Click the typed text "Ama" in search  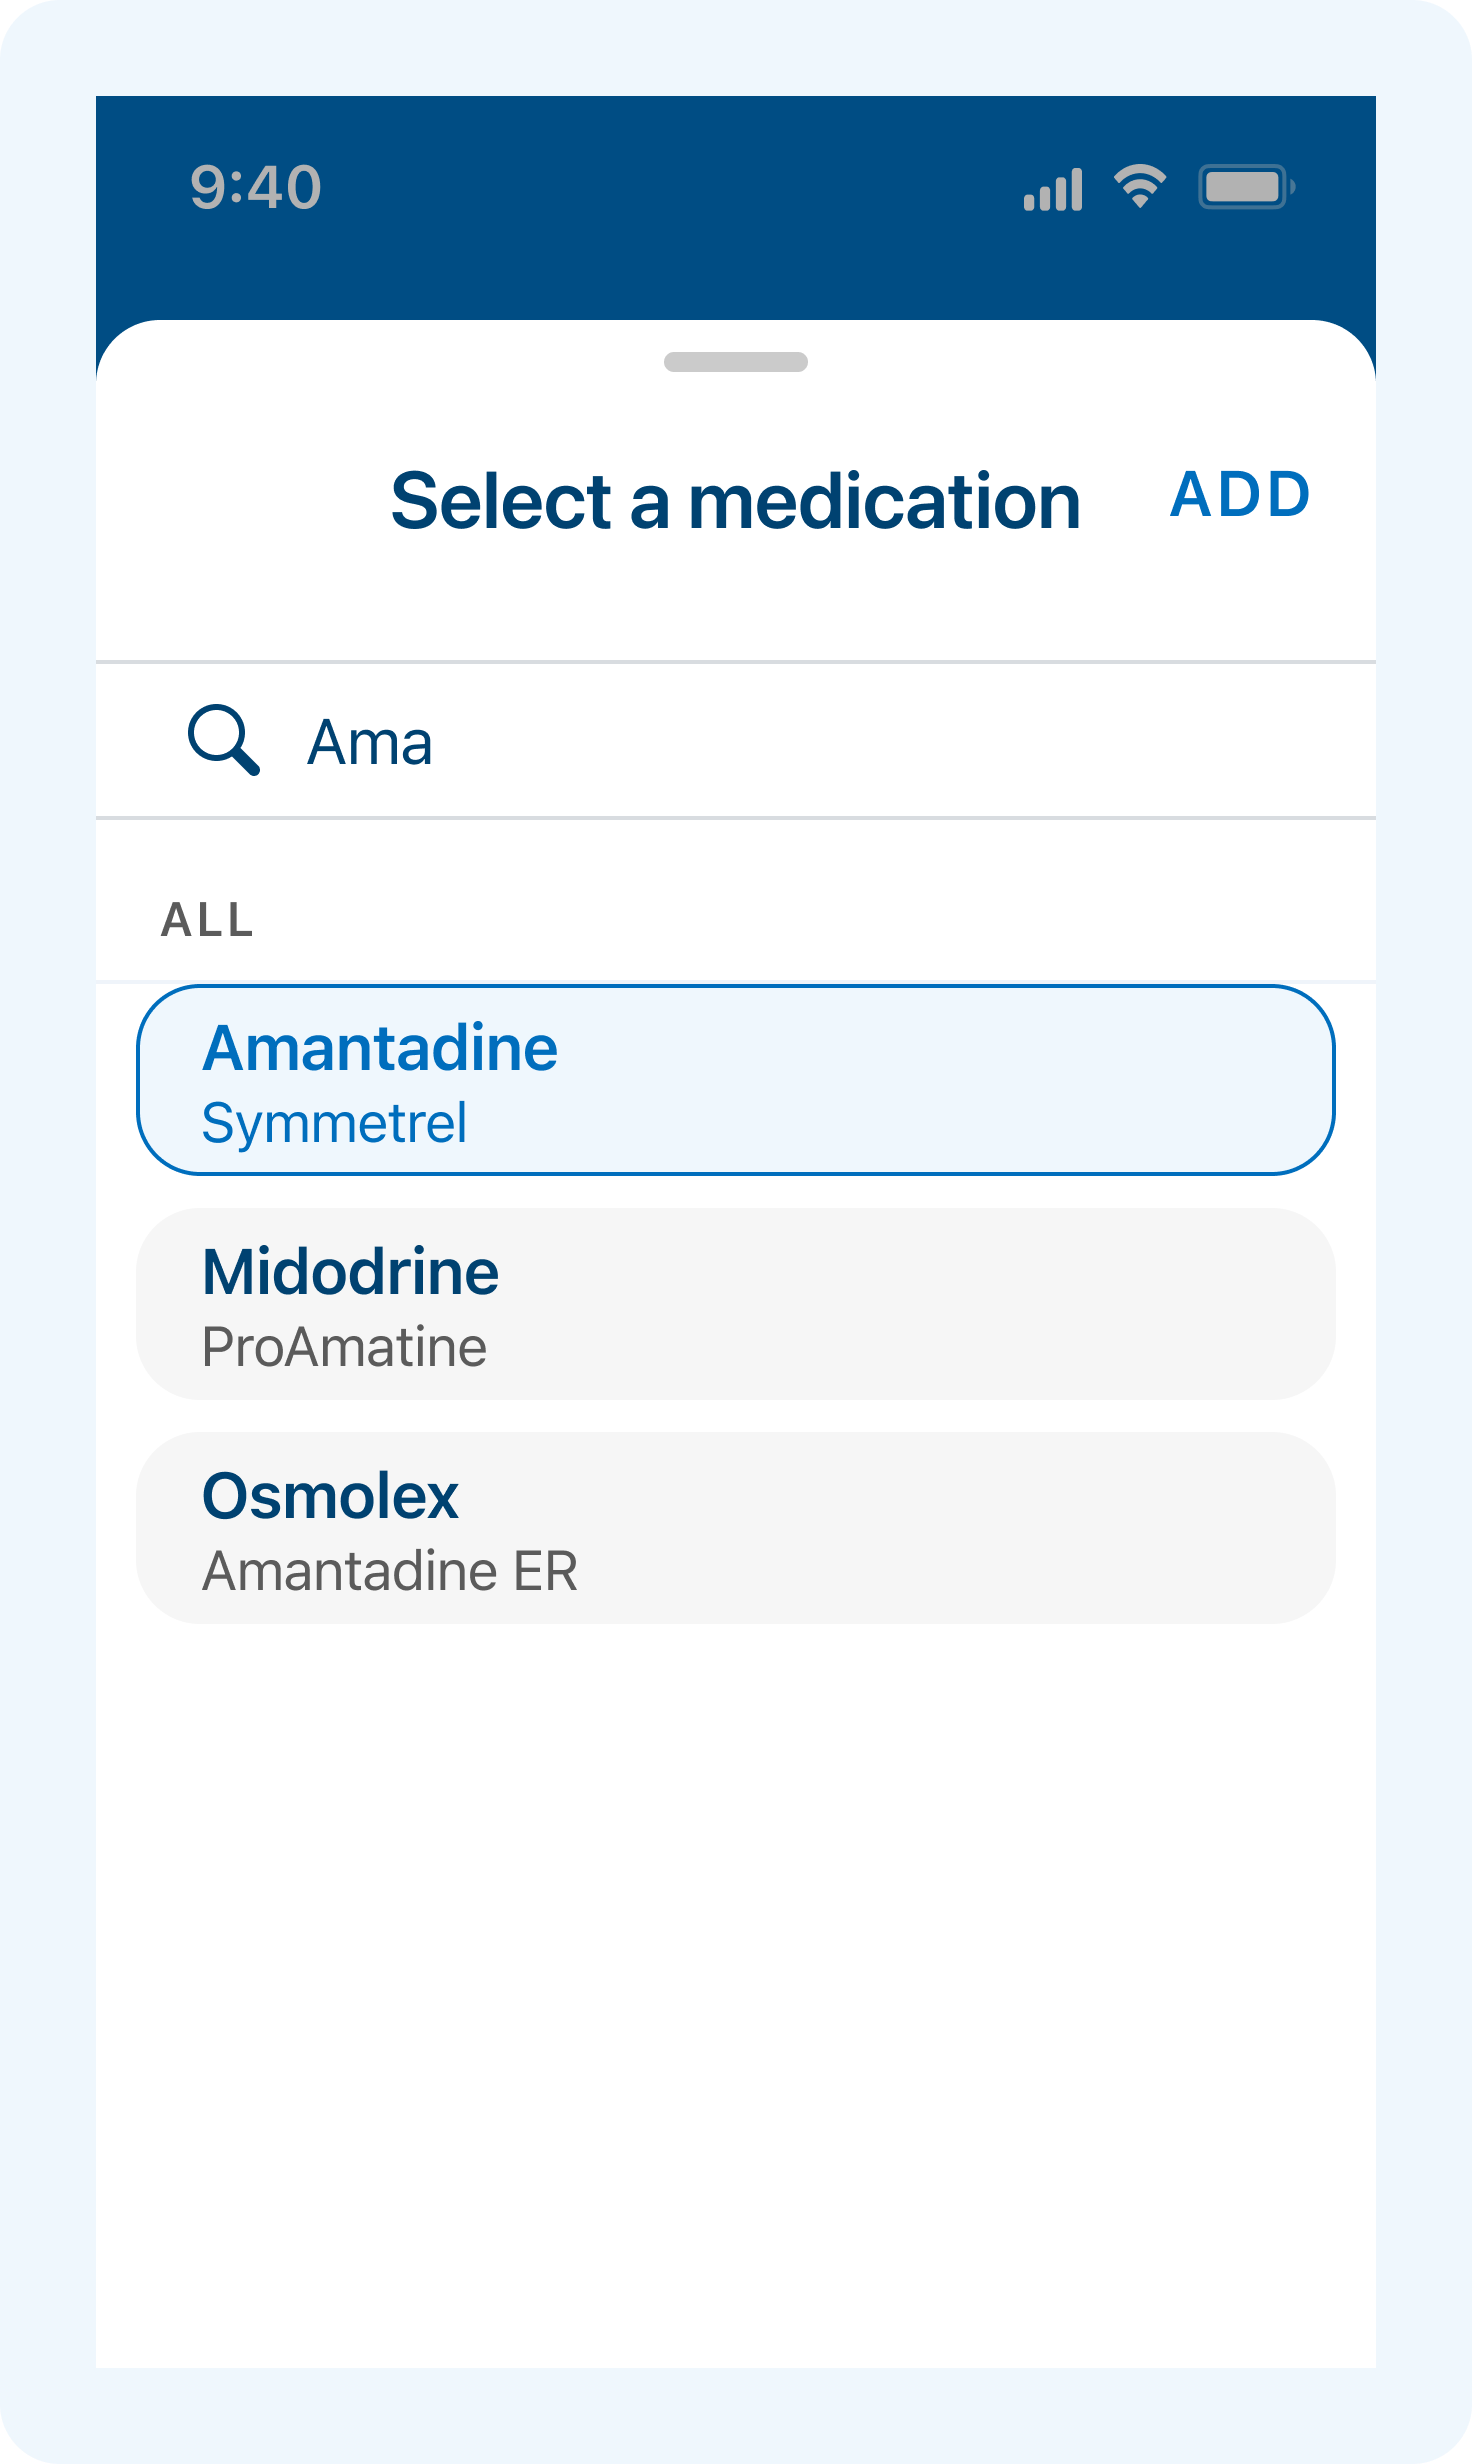[370, 743]
